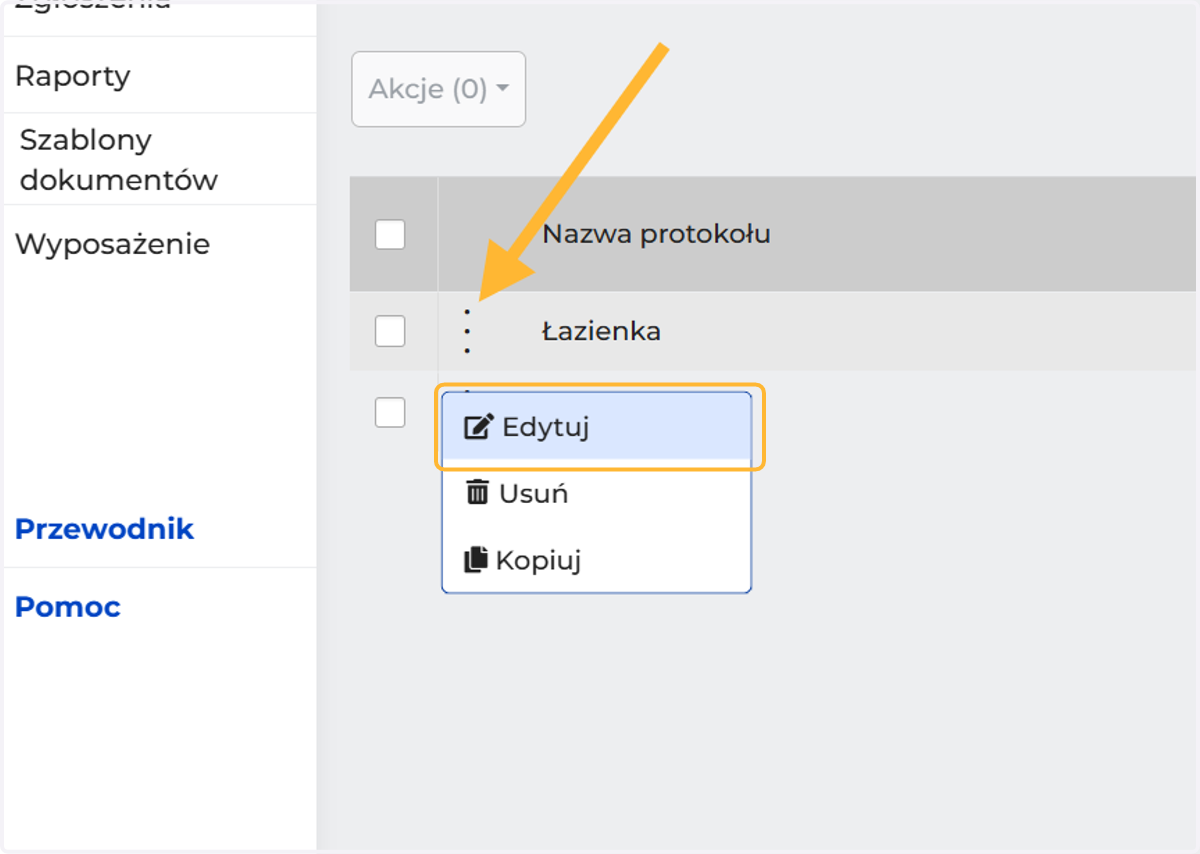The image size is (1200, 854).
Task: Go to Szablony dokumentów in sidebar
Action: (118, 160)
